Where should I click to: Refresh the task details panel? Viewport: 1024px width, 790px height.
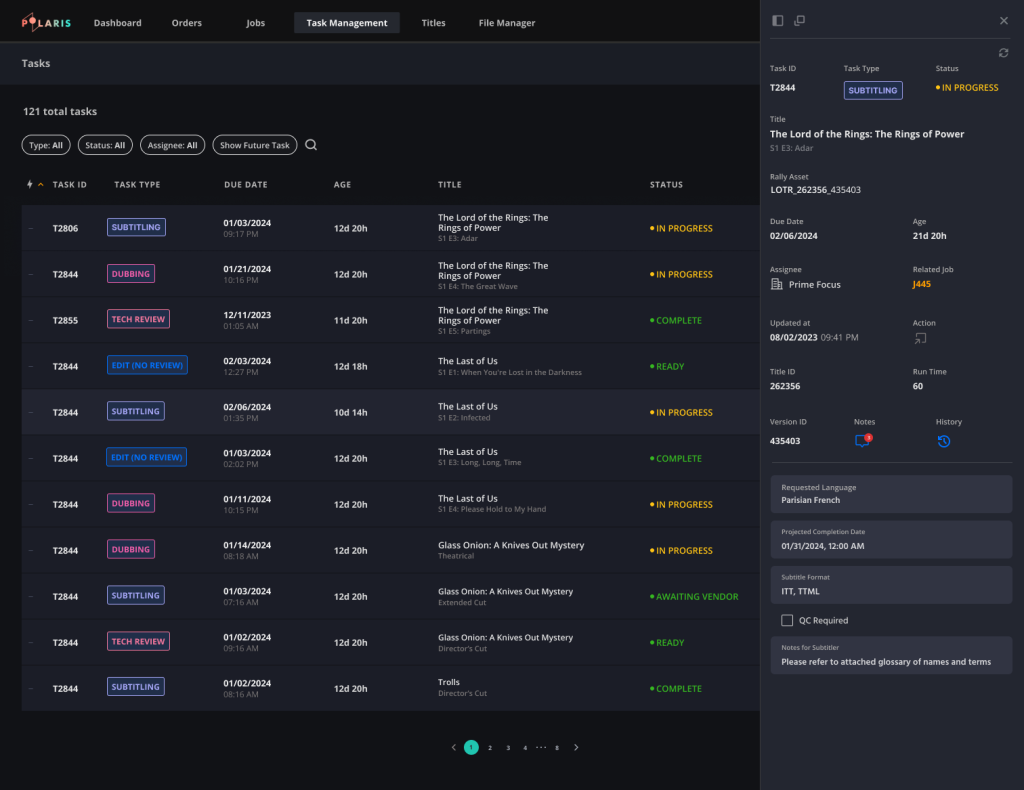coord(1003,53)
